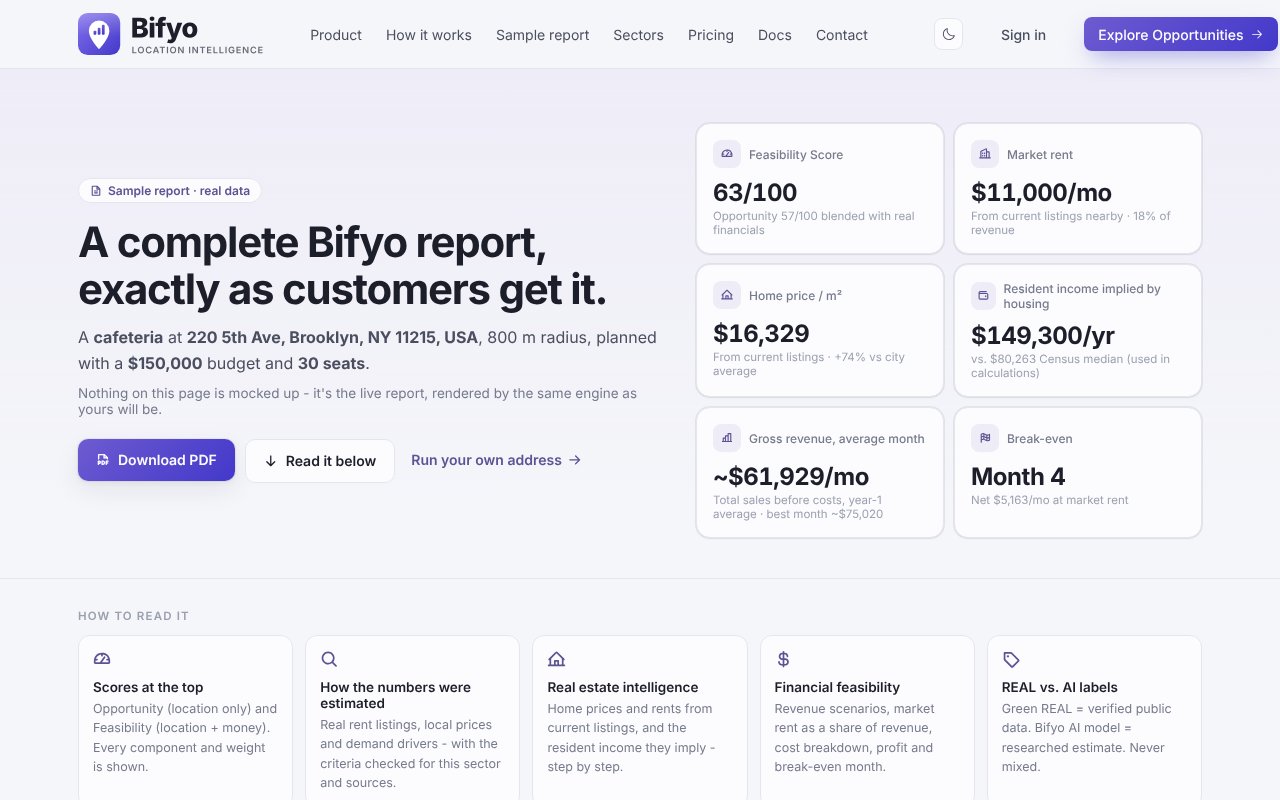Click the HOW TO READ IT section label
This screenshot has height=800, width=1280.
pos(133,616)
